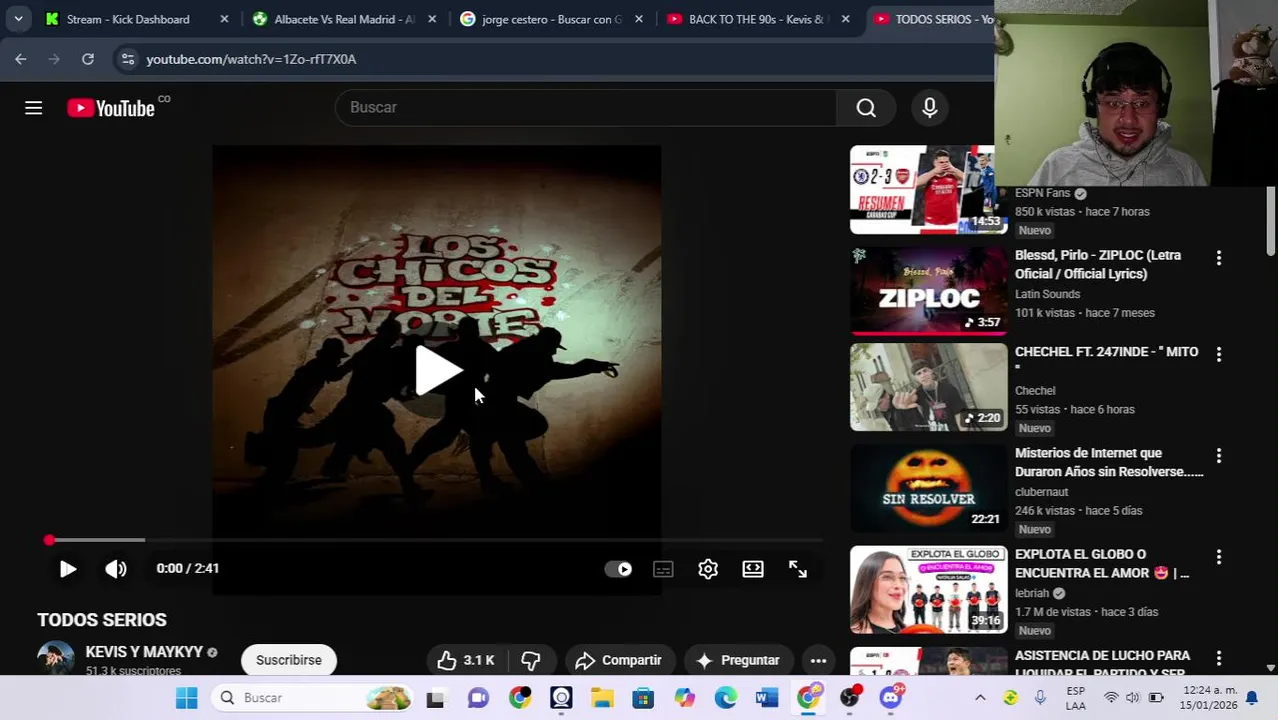Screen dimensions: 1278x720
Task: Dislike the video
Action: click(x=531, y=660)
